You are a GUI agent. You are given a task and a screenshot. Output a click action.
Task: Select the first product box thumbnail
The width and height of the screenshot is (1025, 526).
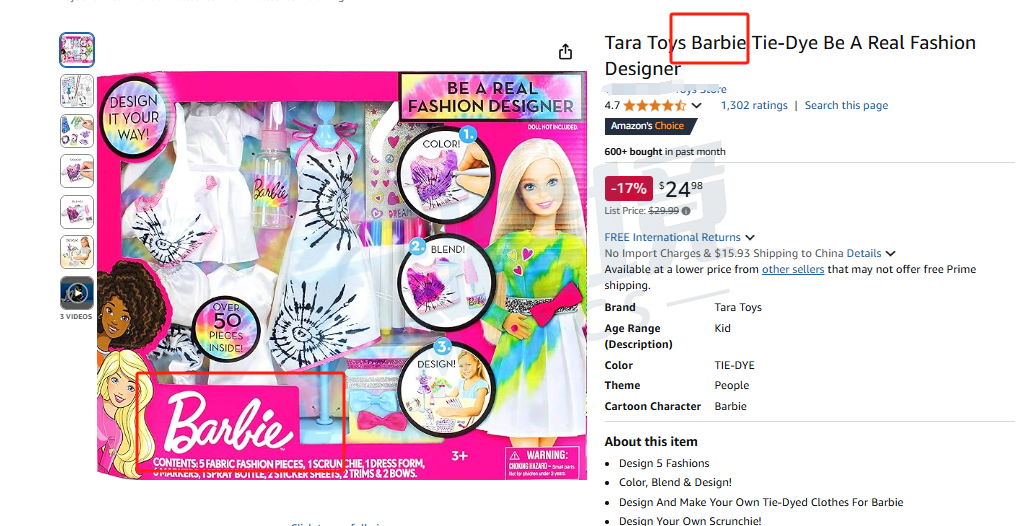[x=77, y=50]
